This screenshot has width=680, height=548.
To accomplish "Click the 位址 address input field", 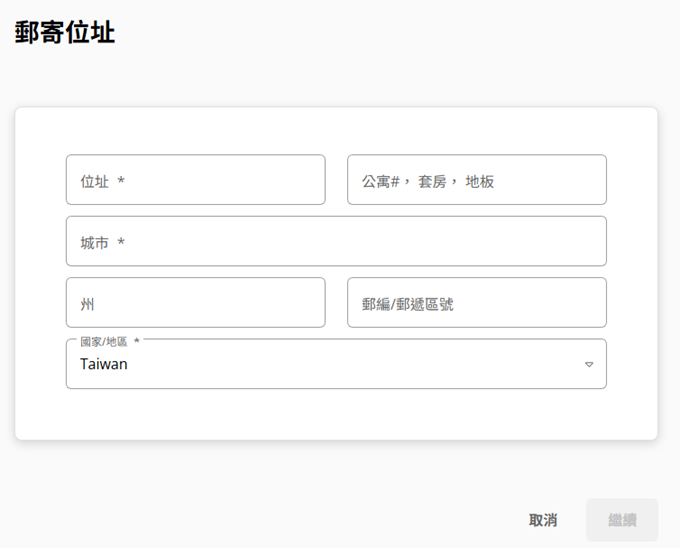I will pyautogui.click(x=196, y=179).
